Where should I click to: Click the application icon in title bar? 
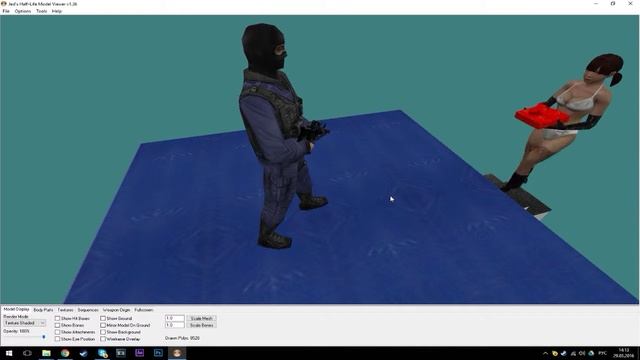[x=4, y=4]
